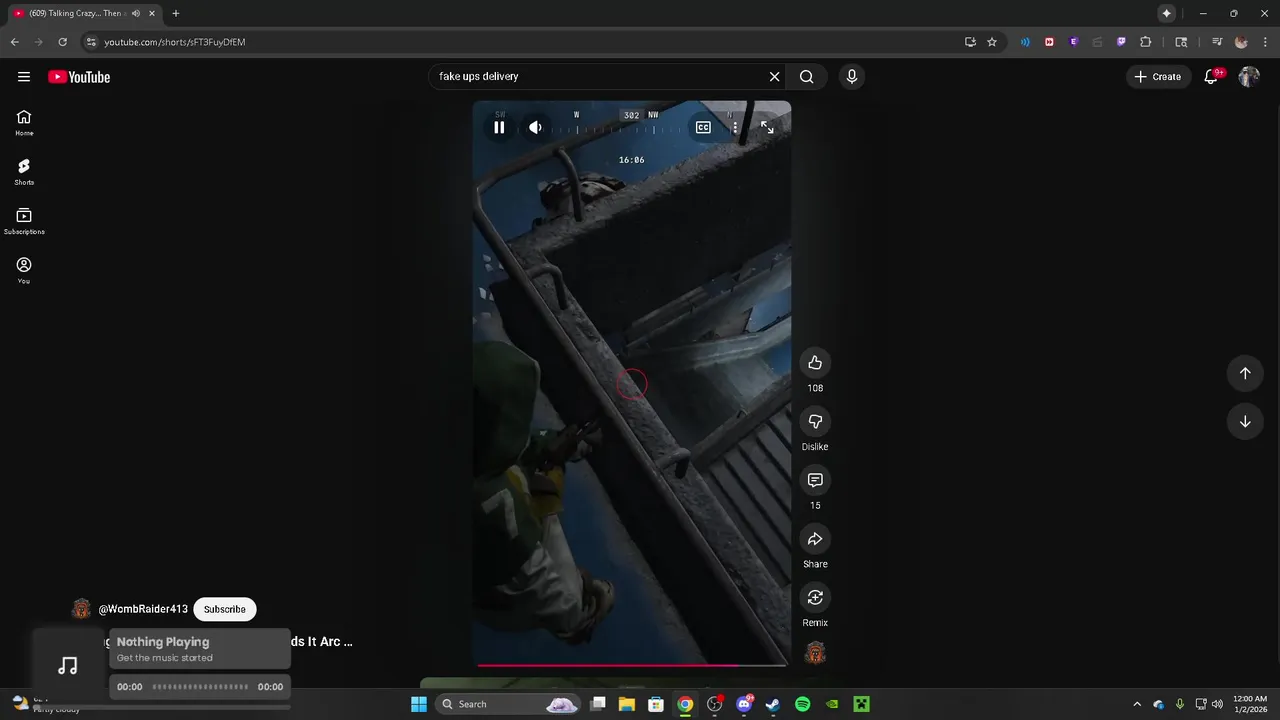Open Discord from the taskbar

[x=744, y=704]
